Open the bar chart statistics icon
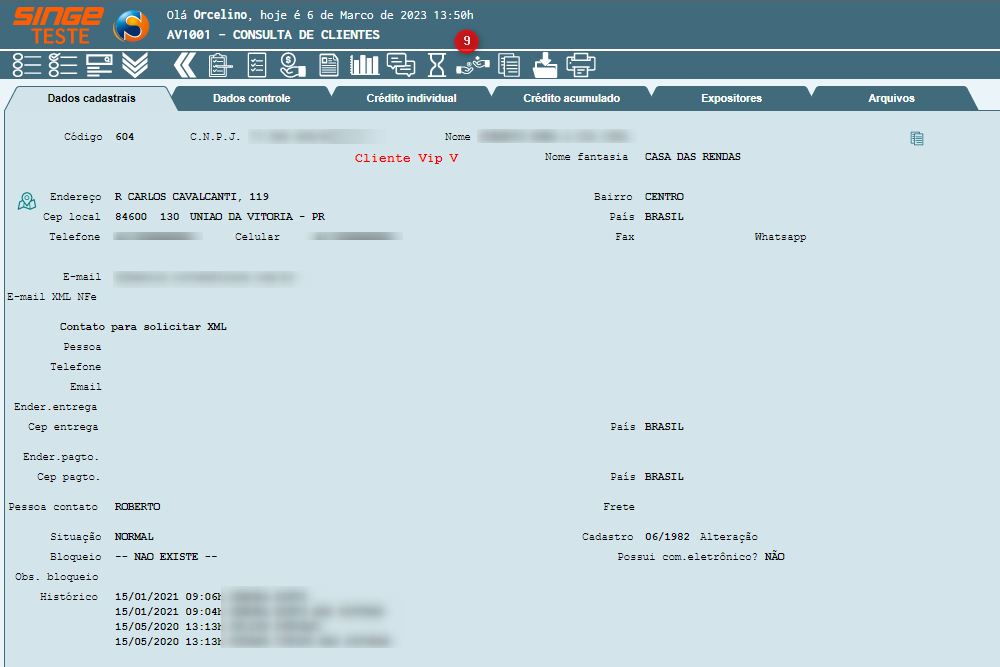This screenshot has height=667, width=1000. [x=364, y=66]
